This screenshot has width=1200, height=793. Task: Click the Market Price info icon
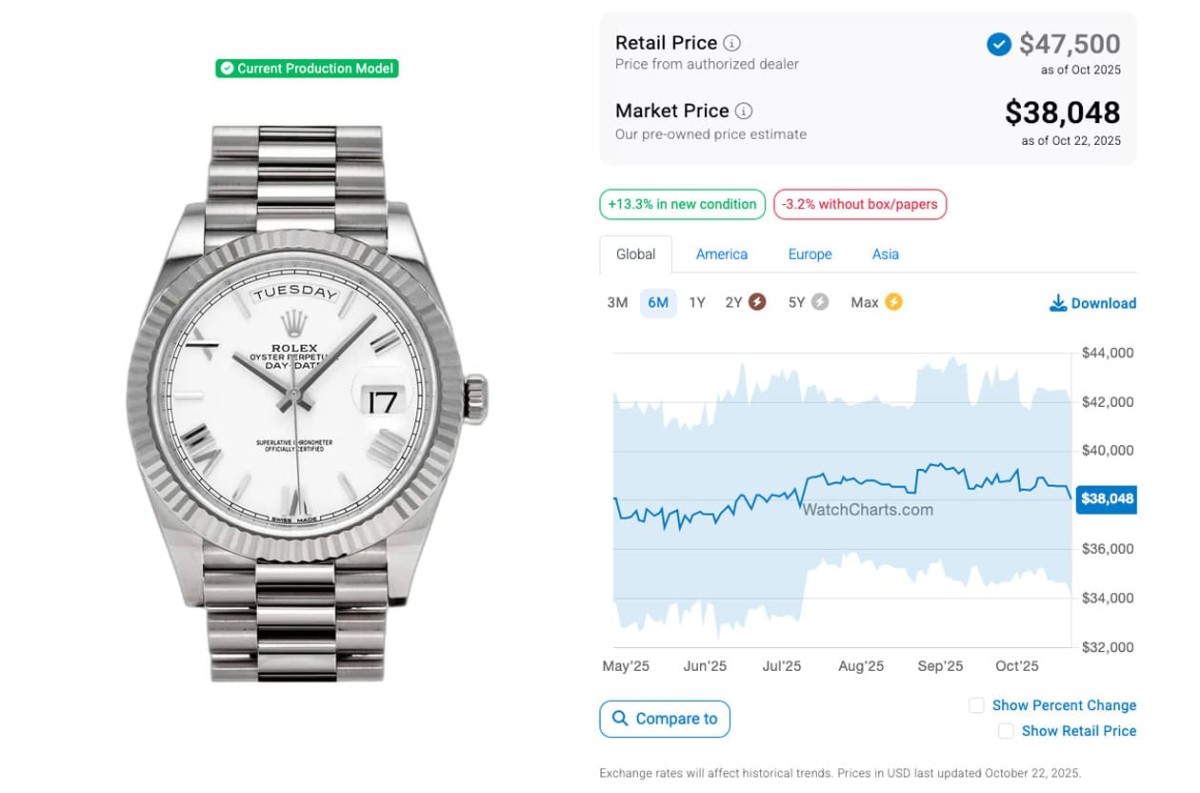point(744,111)
